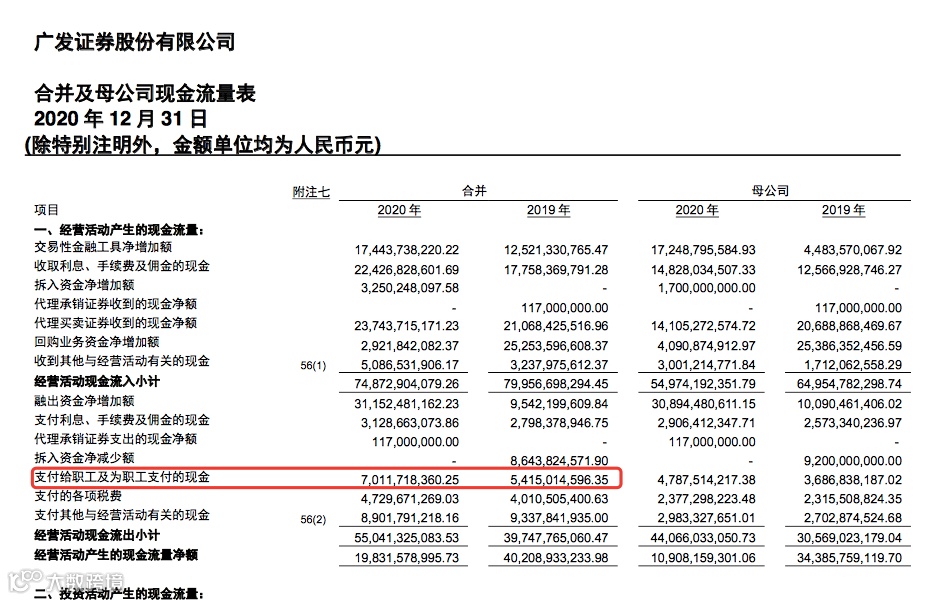
Task: Click the note reference 56(2)
Action: 313,519
